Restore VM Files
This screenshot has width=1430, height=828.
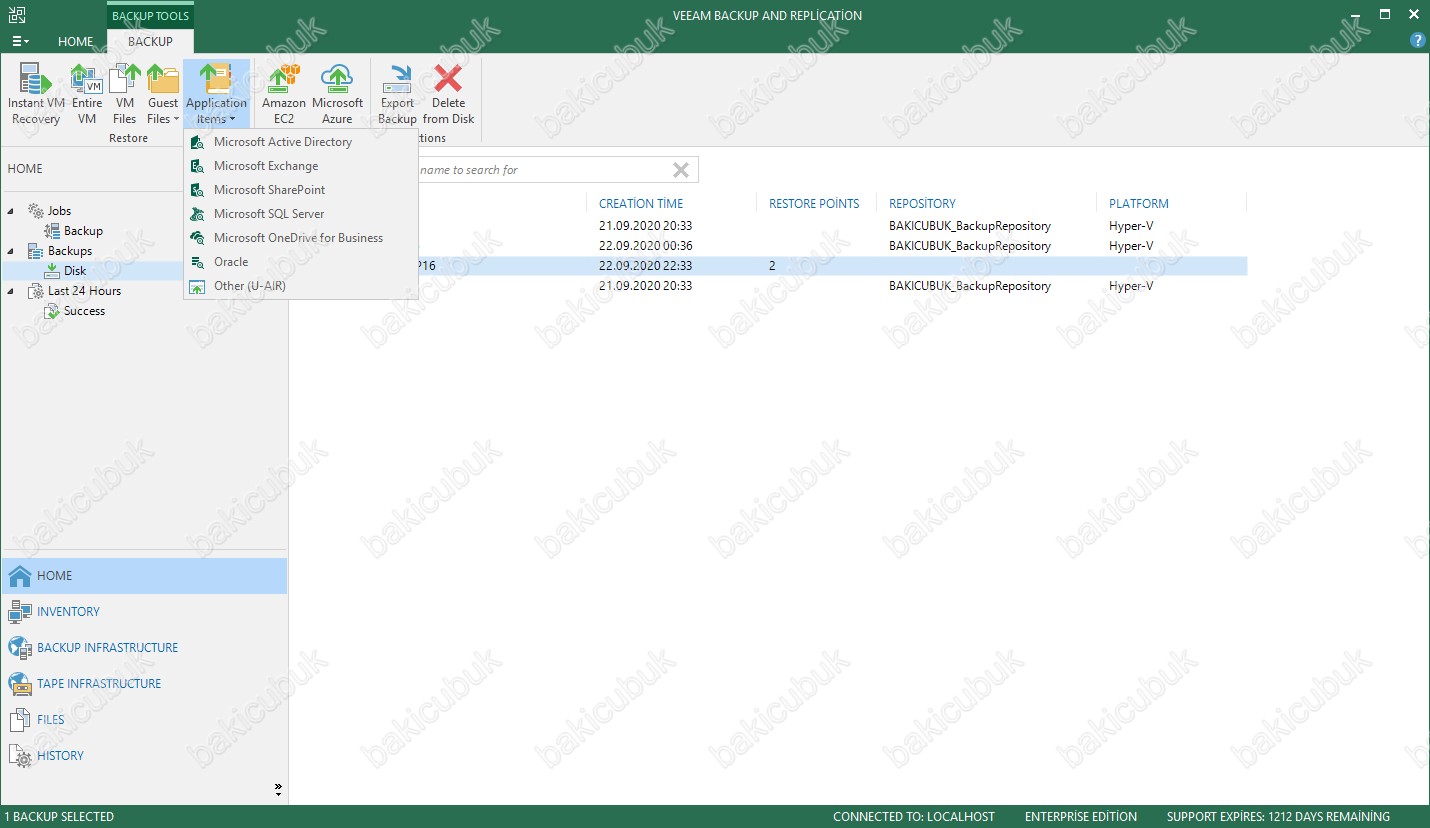pyautogui.click(x=125, y=95)
